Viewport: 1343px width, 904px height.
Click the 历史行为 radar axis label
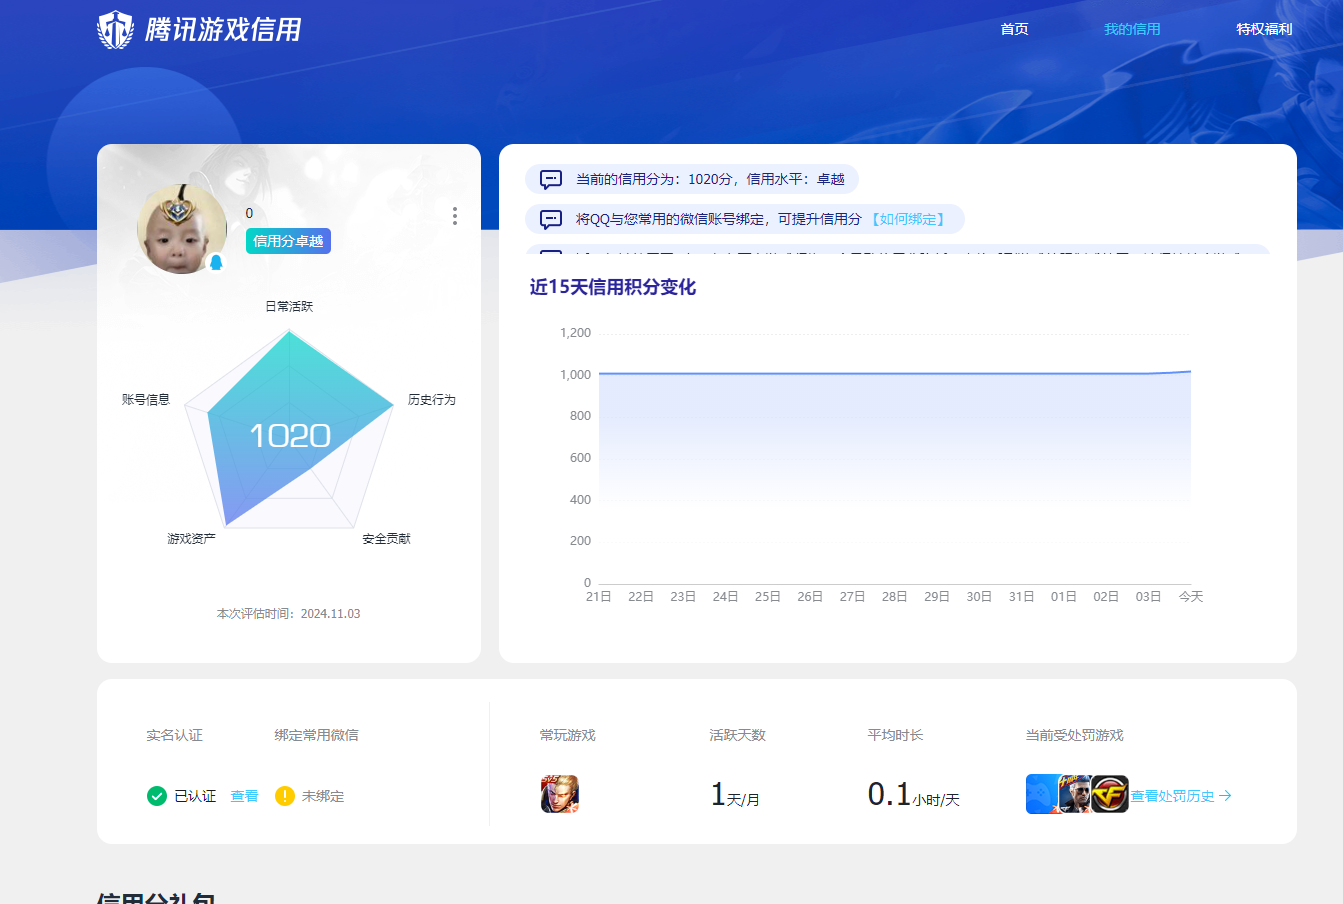pos(431,399)
